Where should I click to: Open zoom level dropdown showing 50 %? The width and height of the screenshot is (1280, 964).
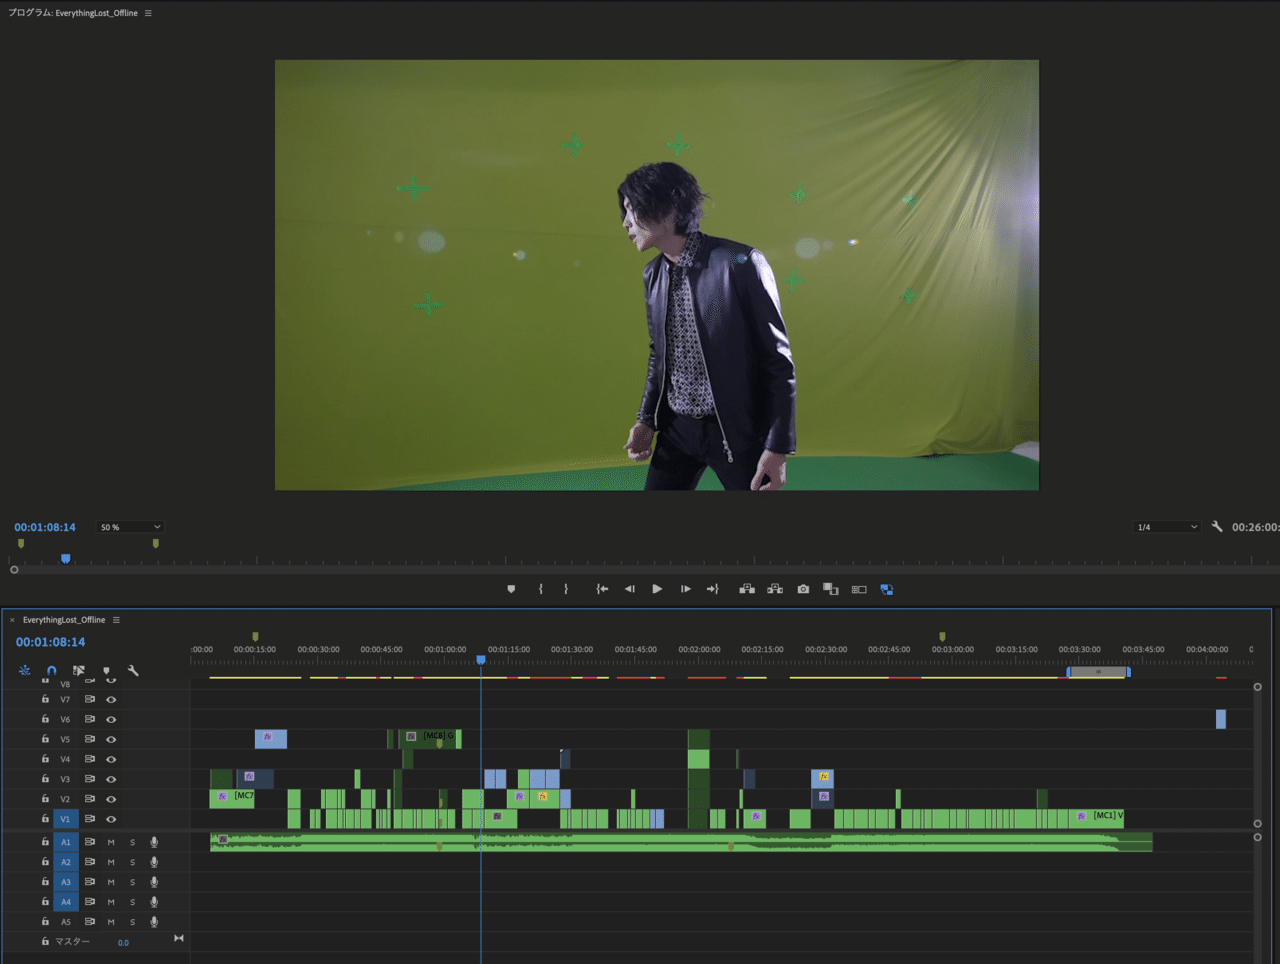(129, 527)
